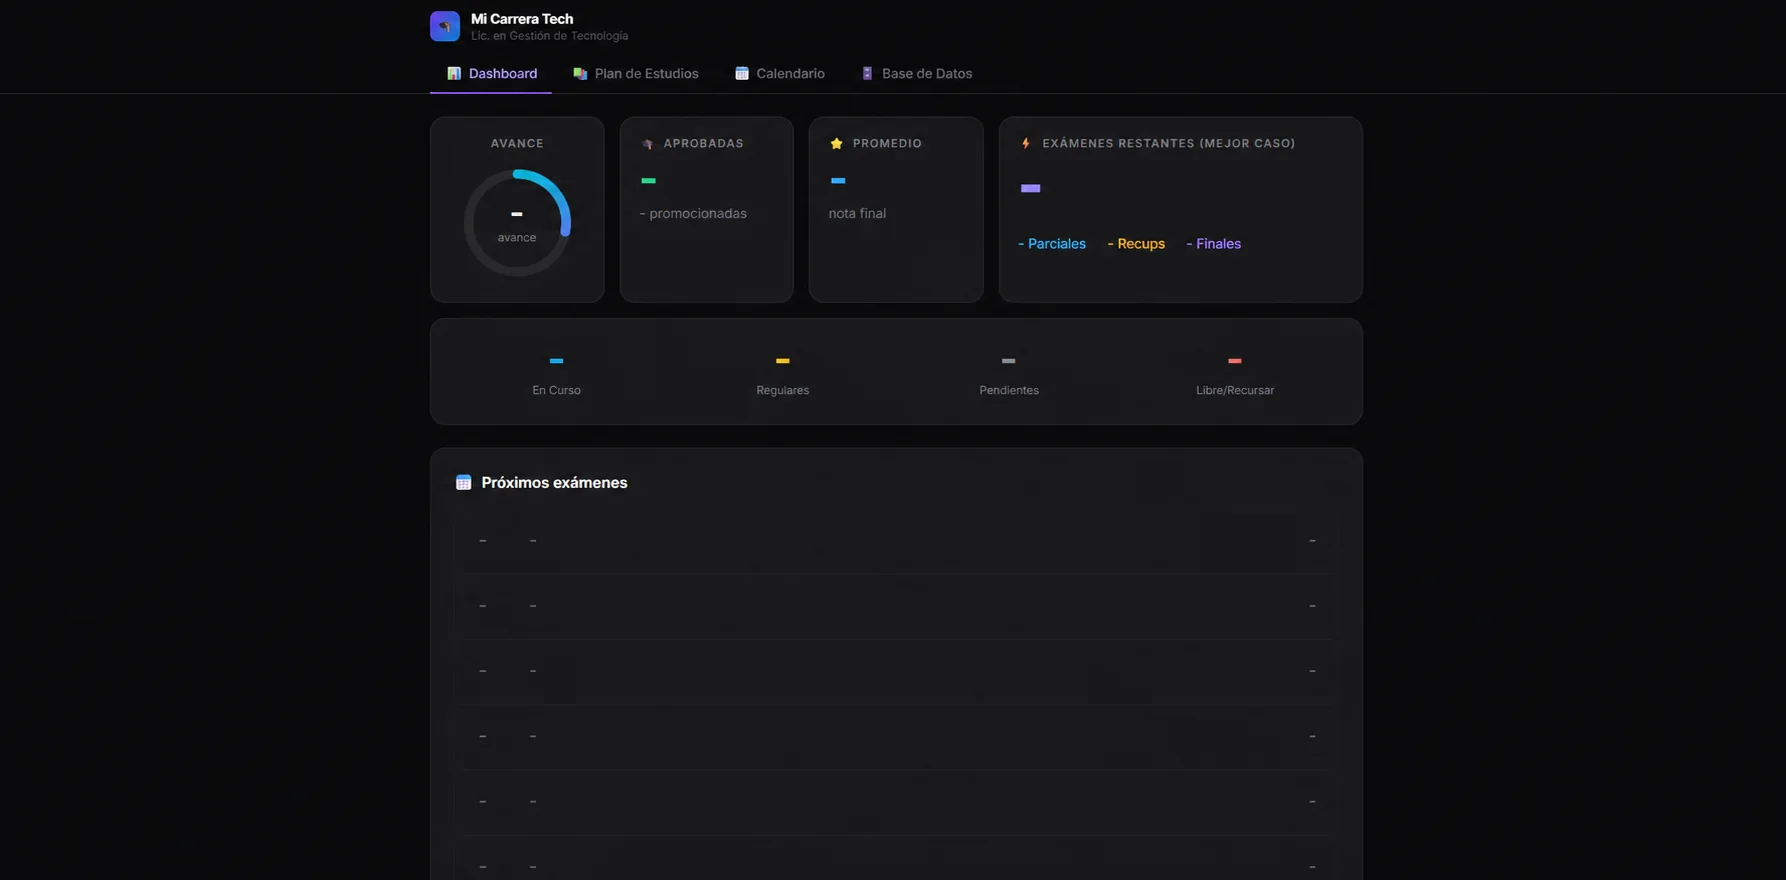Click the APROBADAS card heading
Image resolution: width=1786 pixels, height=880 pixels.
(704, 144)
